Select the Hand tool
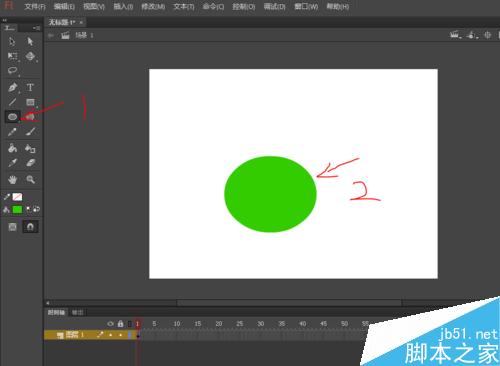This screenshot has height=366, width=500. click(x=12, y=180)
